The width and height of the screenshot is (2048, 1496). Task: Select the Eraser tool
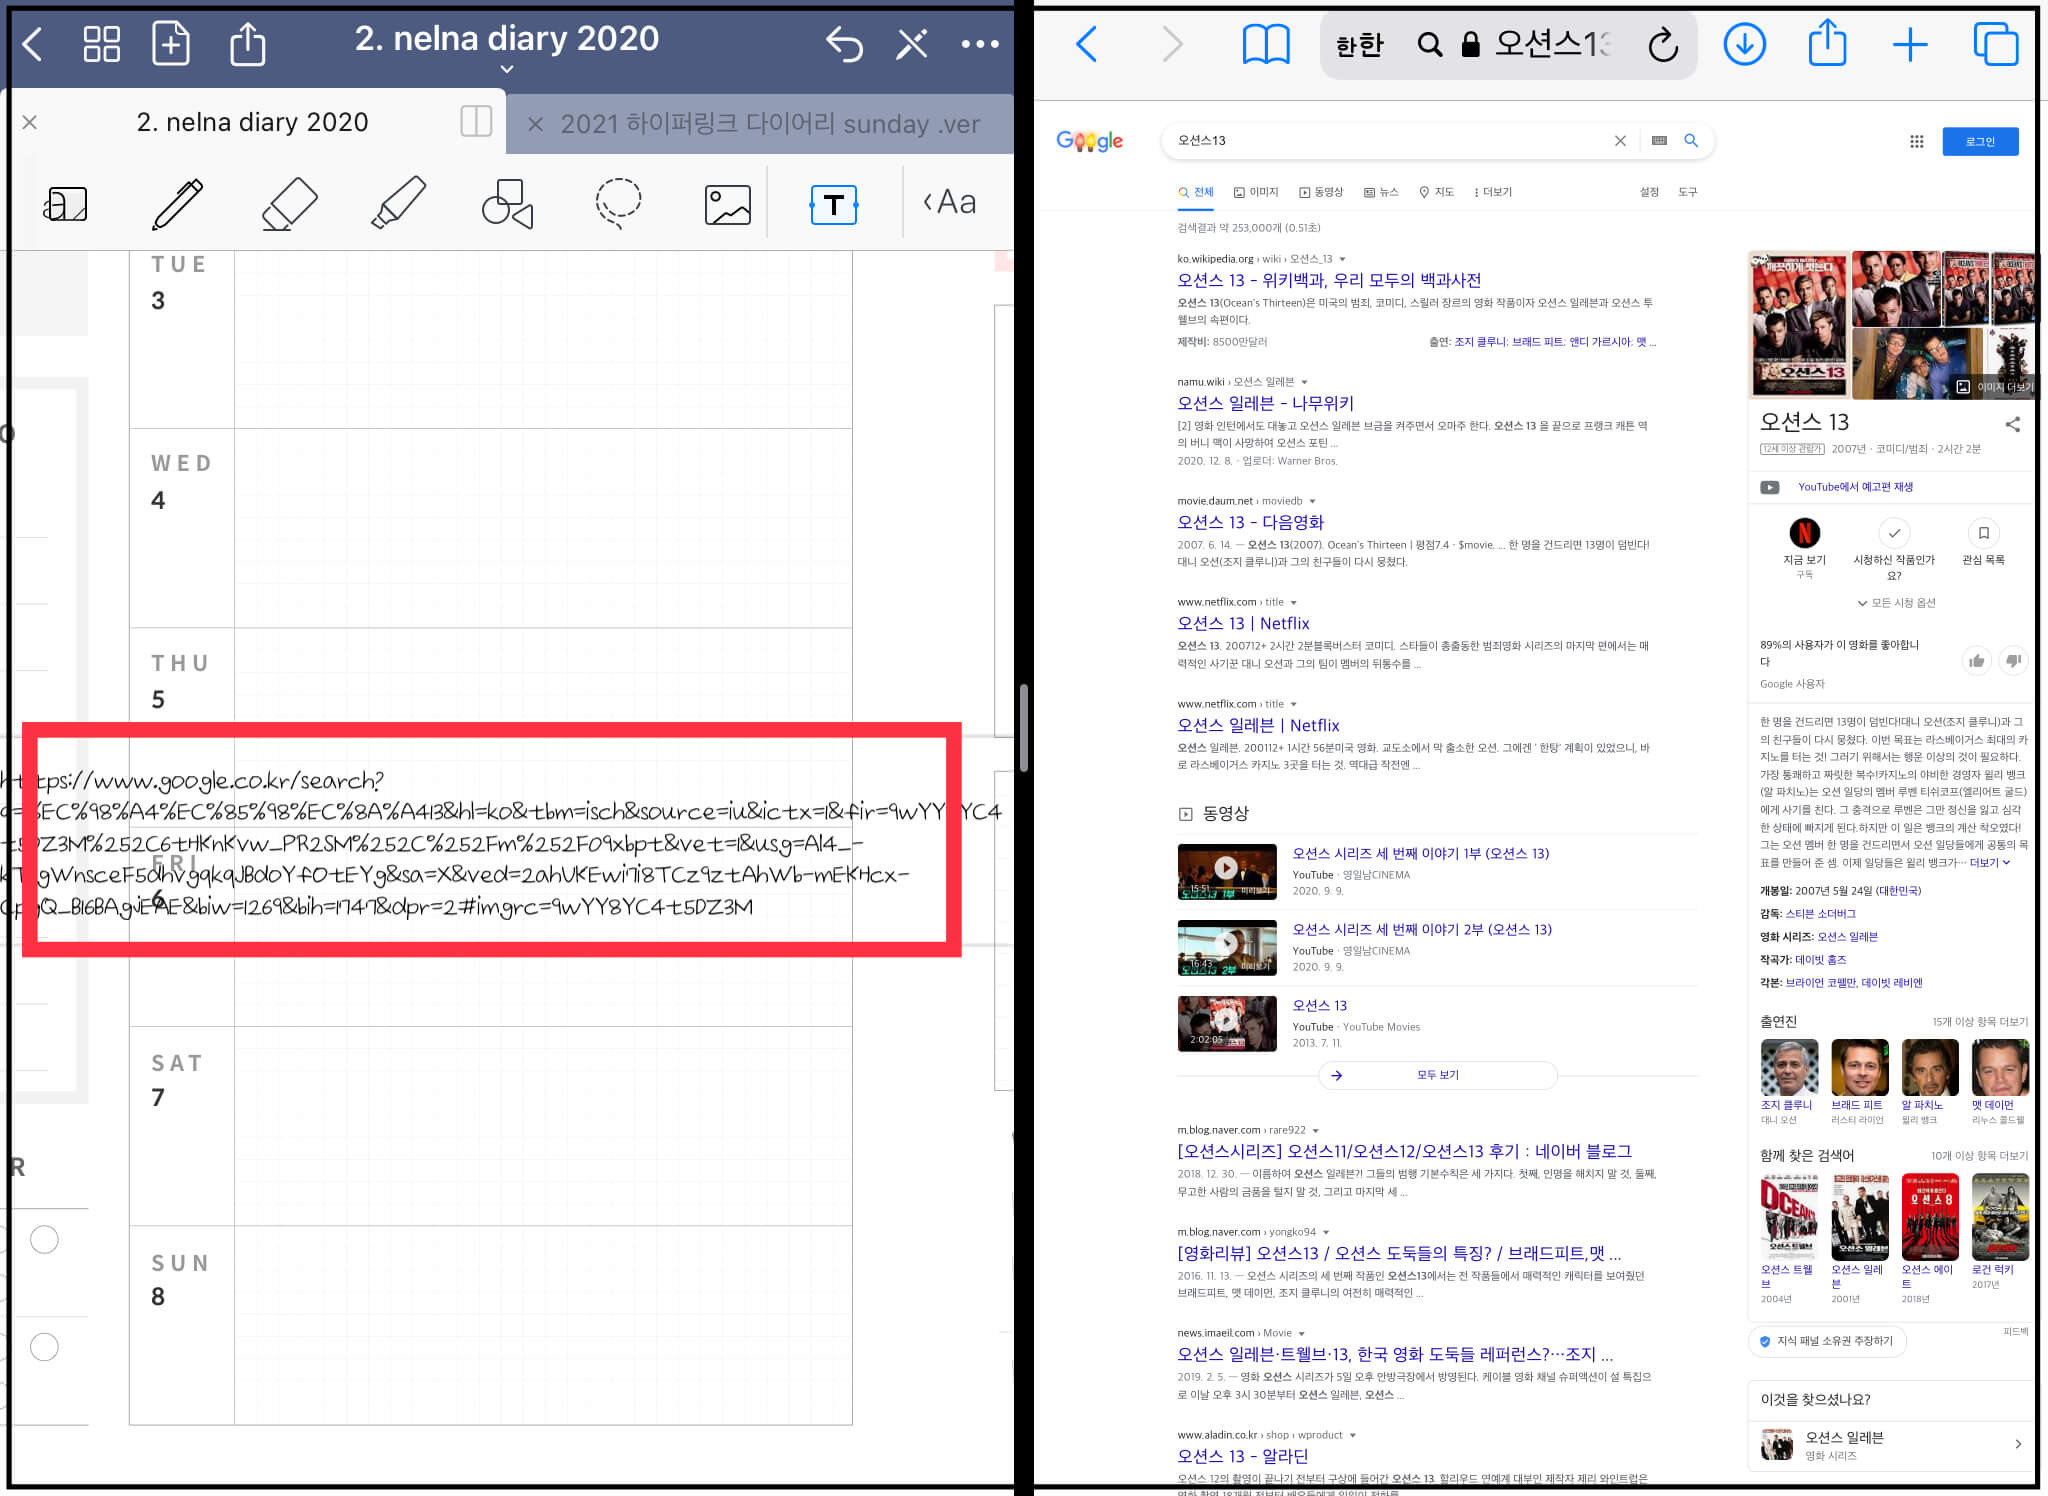click(289, 203)
